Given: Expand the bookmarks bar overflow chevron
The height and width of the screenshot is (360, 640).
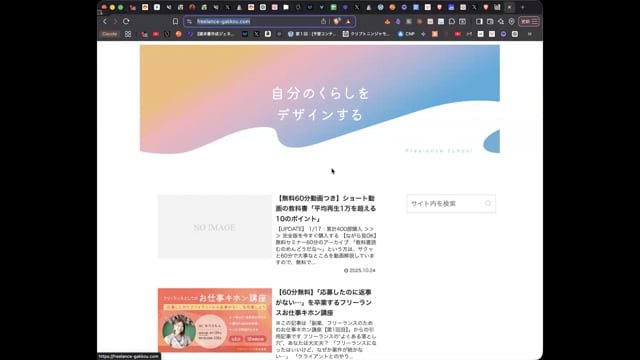Looking at the screenshot, I should point(530,34).
